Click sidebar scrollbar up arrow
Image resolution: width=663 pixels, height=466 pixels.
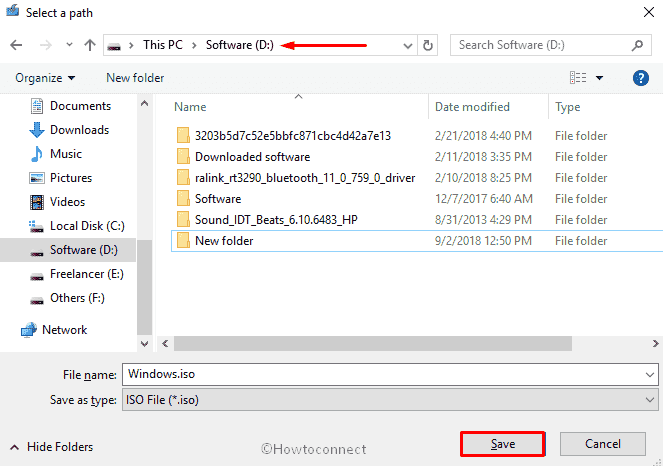(145, 103)
